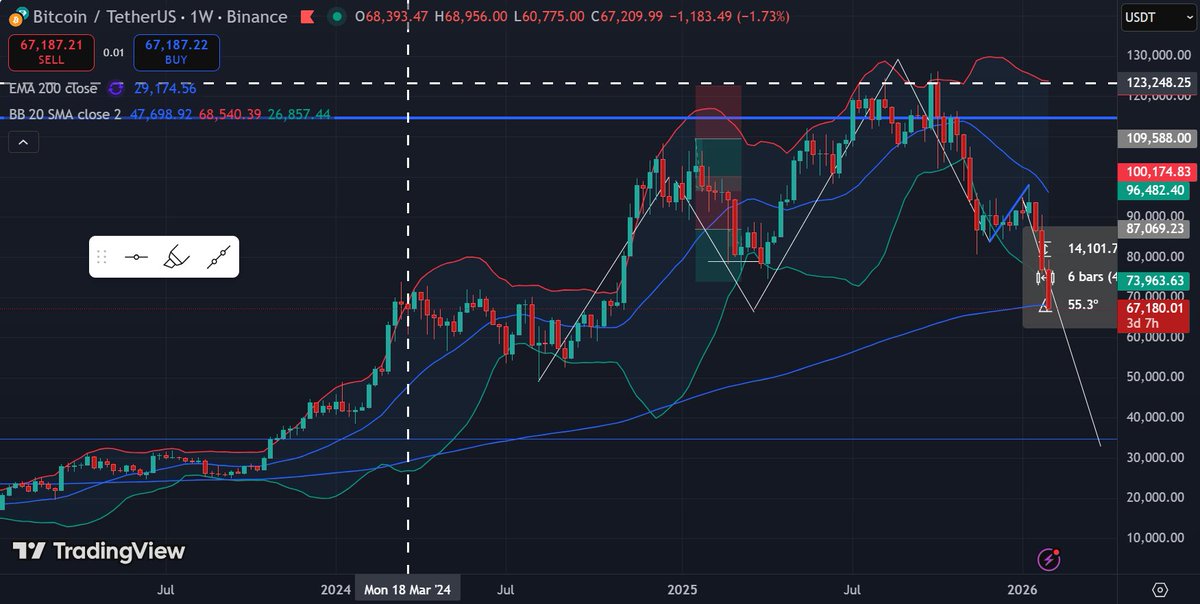1200x604 pixels.
Task: Select the BB 20 SMA close 2 label
Action: 64,115
